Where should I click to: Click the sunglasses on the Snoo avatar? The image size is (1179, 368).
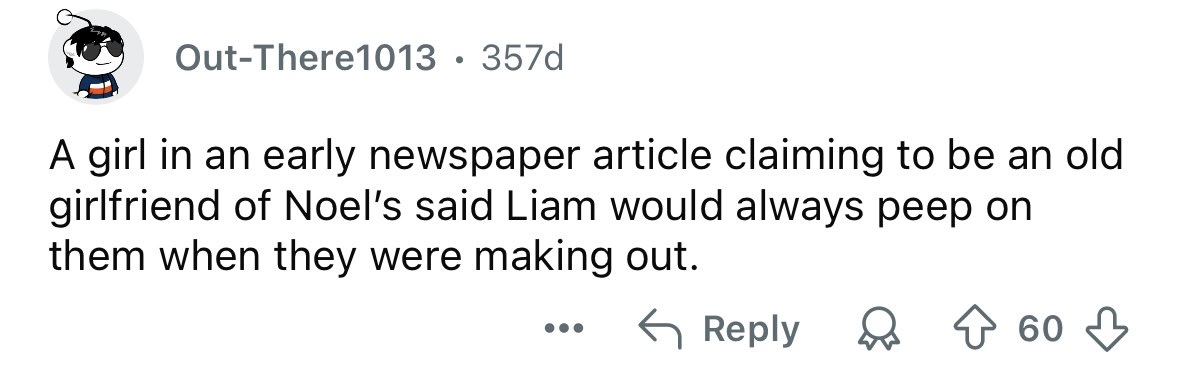click(102, 50)
